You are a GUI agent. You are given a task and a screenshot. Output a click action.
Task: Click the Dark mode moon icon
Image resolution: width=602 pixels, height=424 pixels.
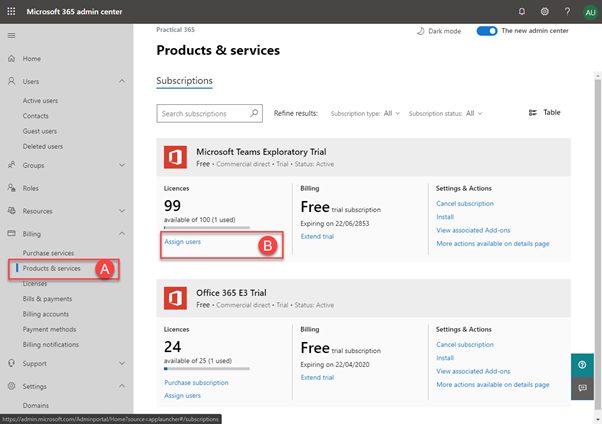pyautogui.click(x=420, y=31)
